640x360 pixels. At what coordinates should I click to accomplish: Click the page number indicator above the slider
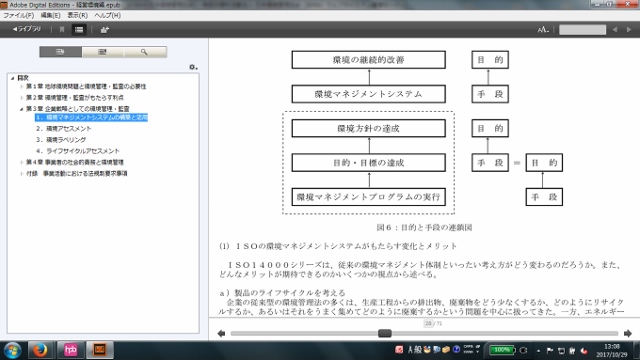(433, 324)
